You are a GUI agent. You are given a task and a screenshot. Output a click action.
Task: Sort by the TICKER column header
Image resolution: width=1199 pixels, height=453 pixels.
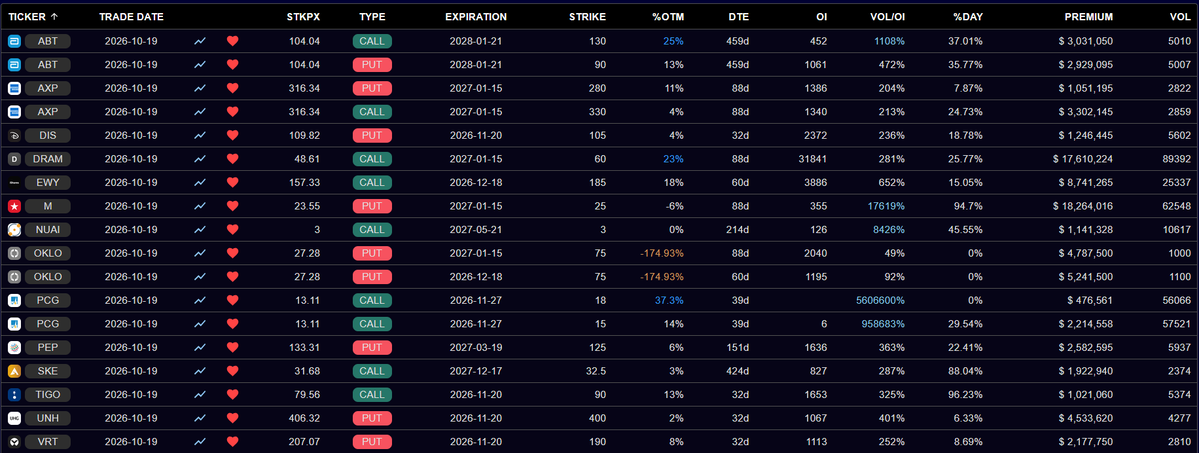click(33, 16)
